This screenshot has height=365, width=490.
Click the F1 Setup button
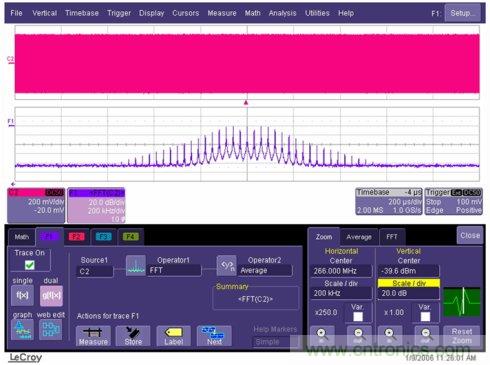(x=462, y=13)
